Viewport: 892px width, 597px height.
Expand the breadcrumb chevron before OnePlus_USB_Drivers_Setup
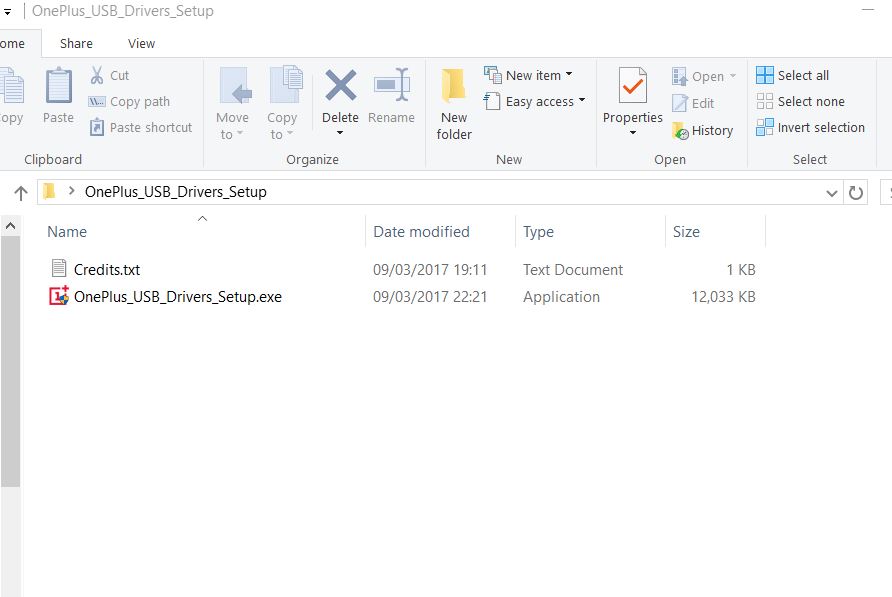[x=72, y=191]
